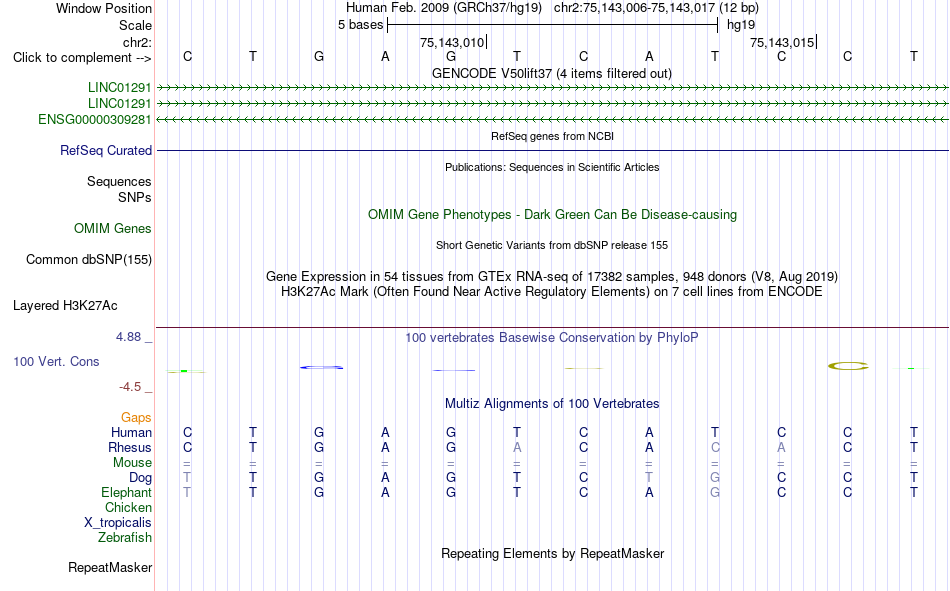Select the Elephant species row label
Viewport: 950px width, 591px height.
126,492
